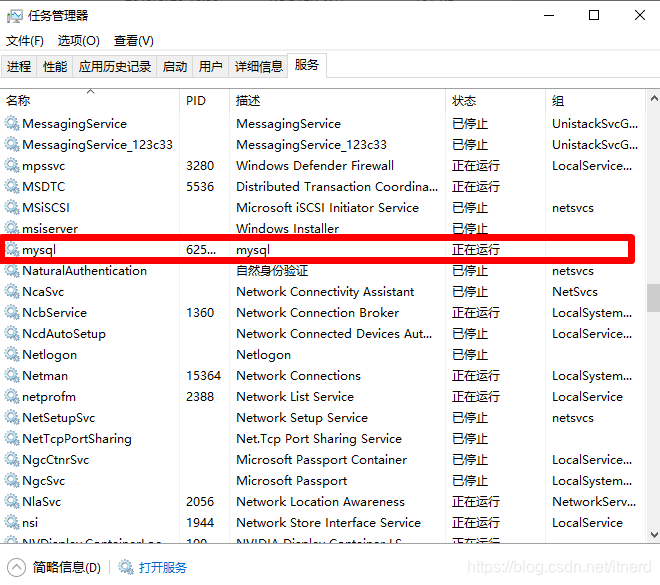Click the Task Manager title bar icon
The height and width of the screenshot is (585, 660).
pos(14,16)
